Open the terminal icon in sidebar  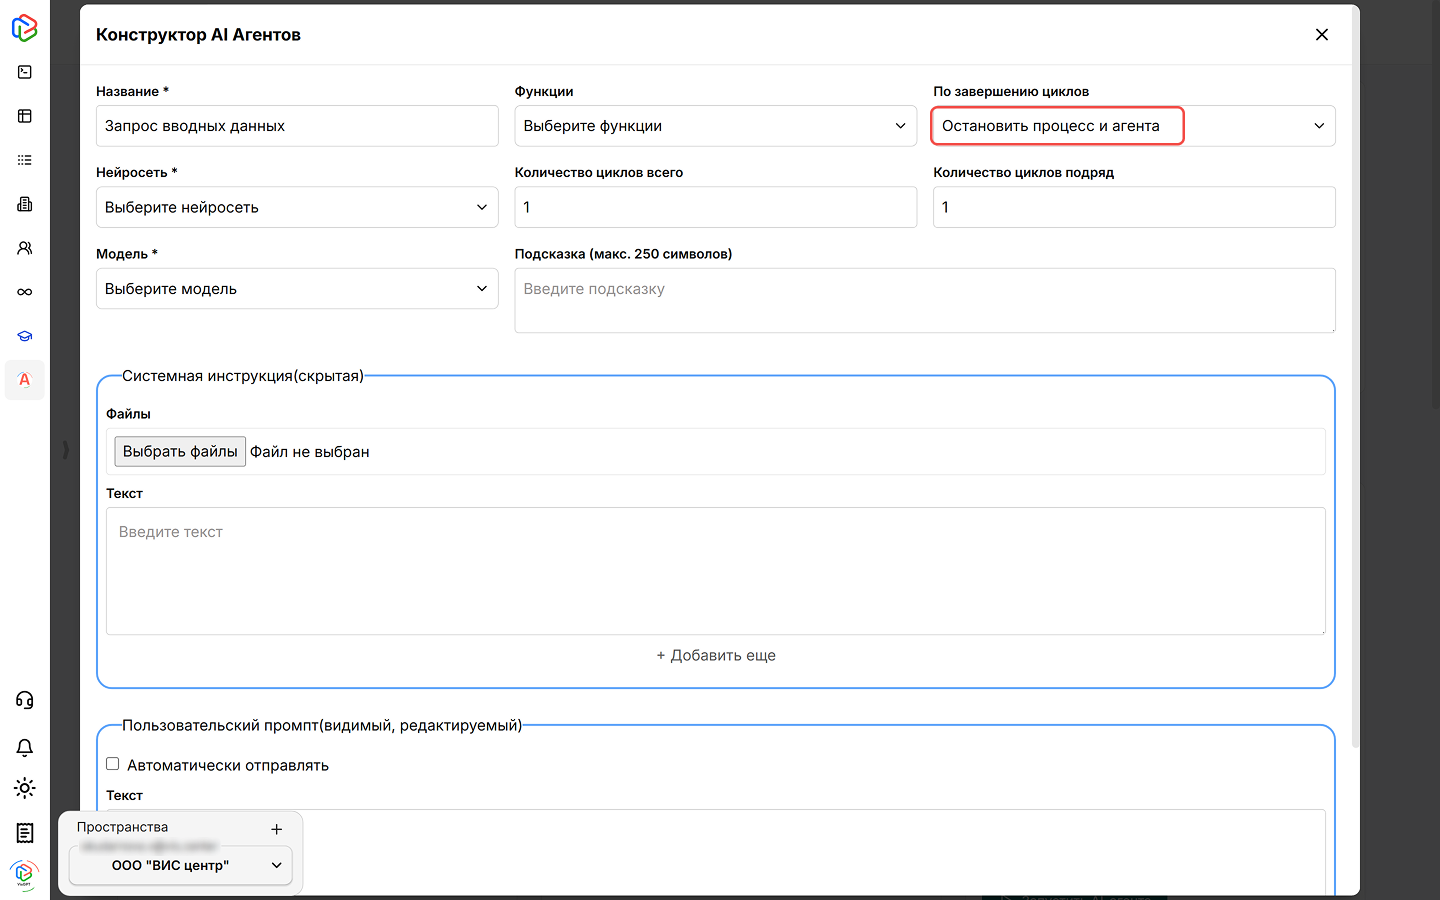coord(25,72)
